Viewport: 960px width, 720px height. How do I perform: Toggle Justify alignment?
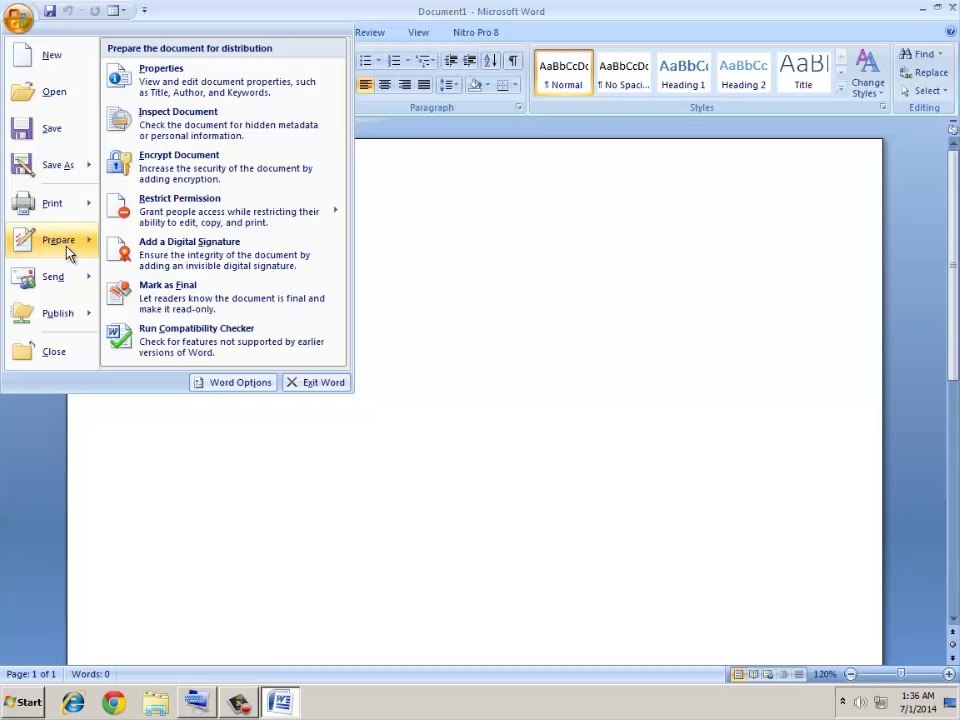pyautogui.click(x=424, y=85)
